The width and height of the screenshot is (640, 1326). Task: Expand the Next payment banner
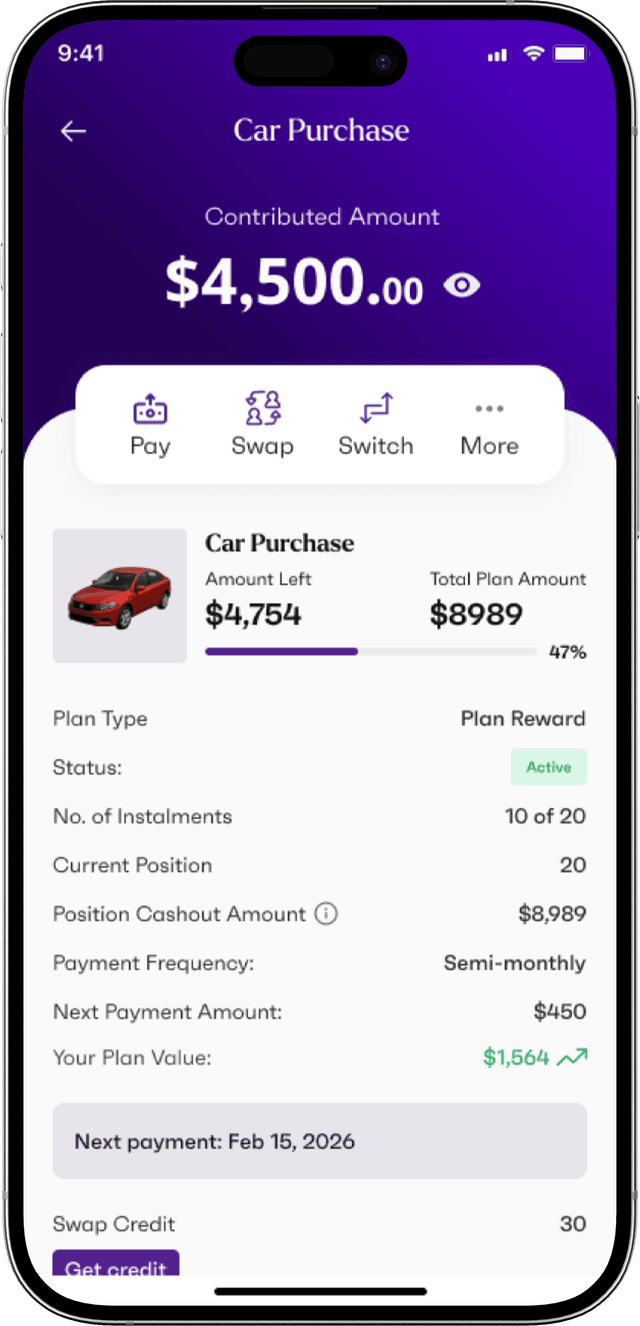pos(319,1141)
